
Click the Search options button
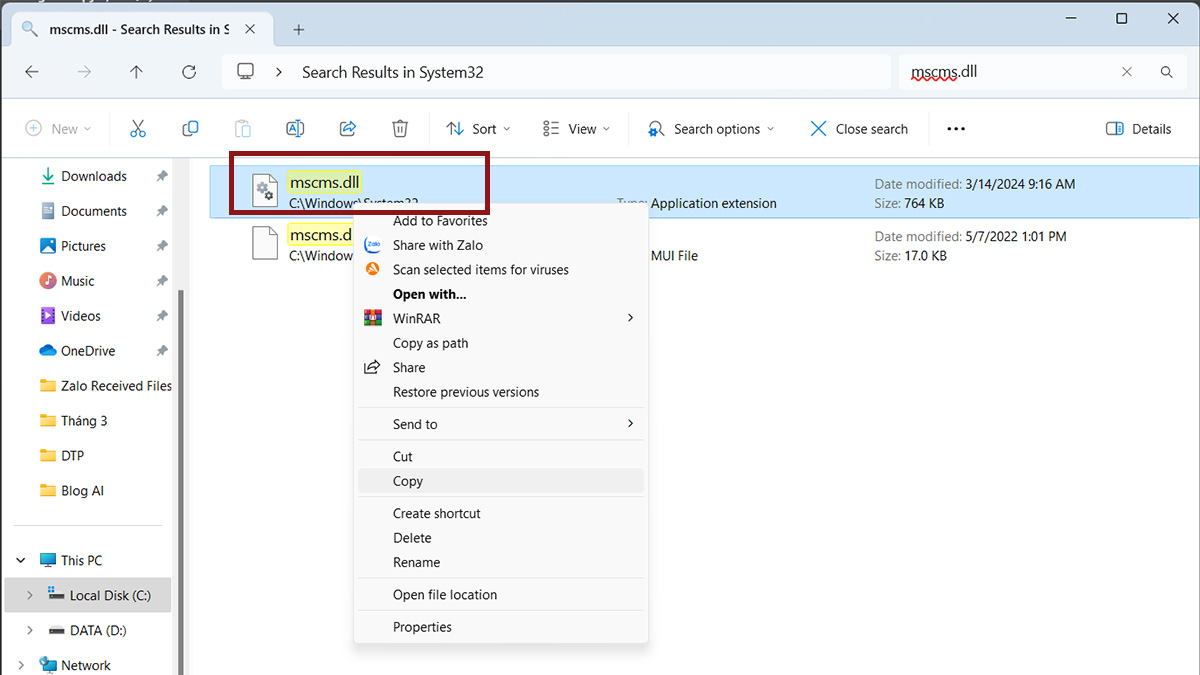coord(709,128)
